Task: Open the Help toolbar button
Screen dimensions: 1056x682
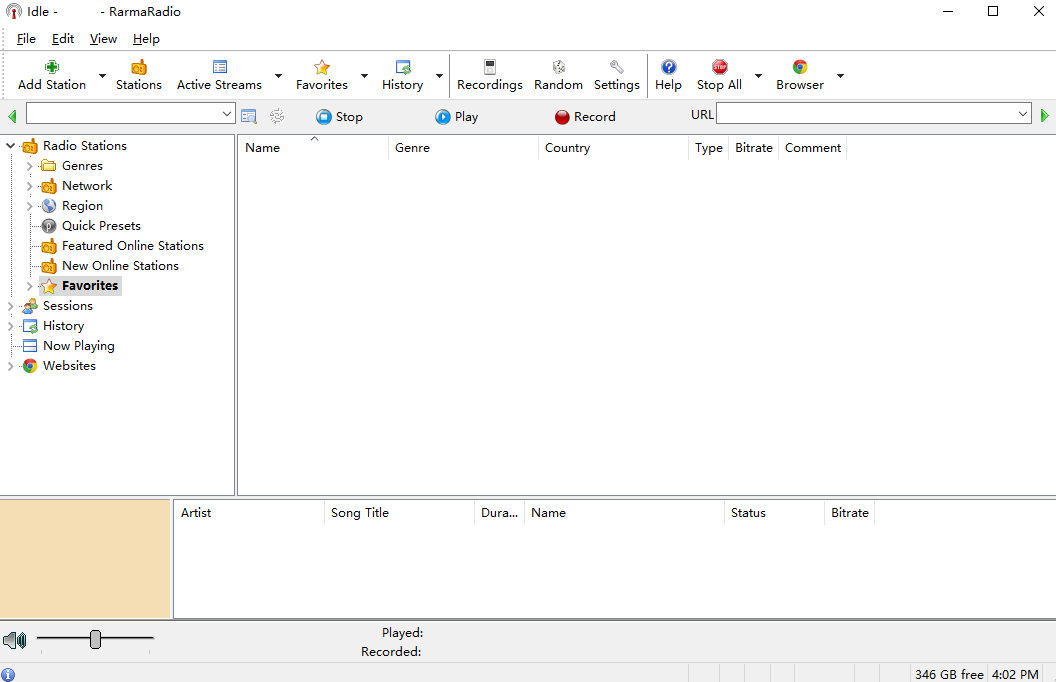Action: [668, 75]
